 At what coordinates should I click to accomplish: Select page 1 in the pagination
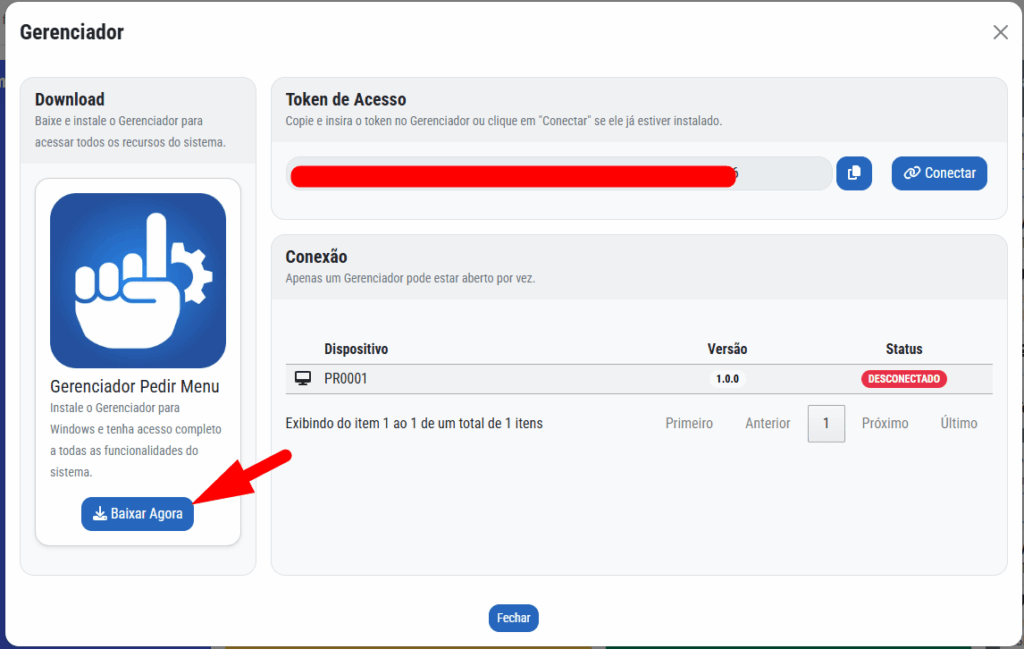826,423
